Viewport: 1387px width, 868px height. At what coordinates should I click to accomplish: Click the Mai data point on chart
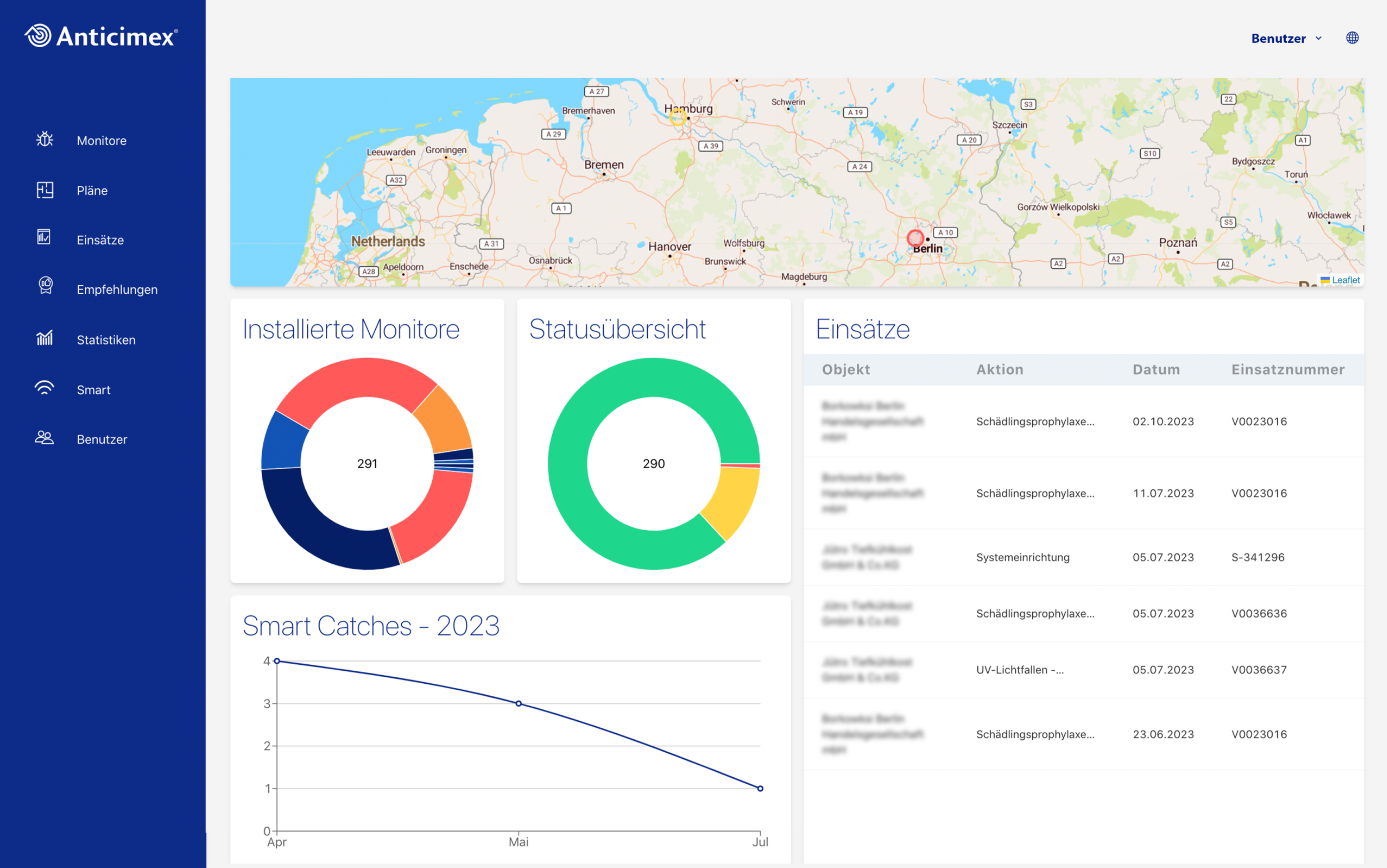(518, 703)
